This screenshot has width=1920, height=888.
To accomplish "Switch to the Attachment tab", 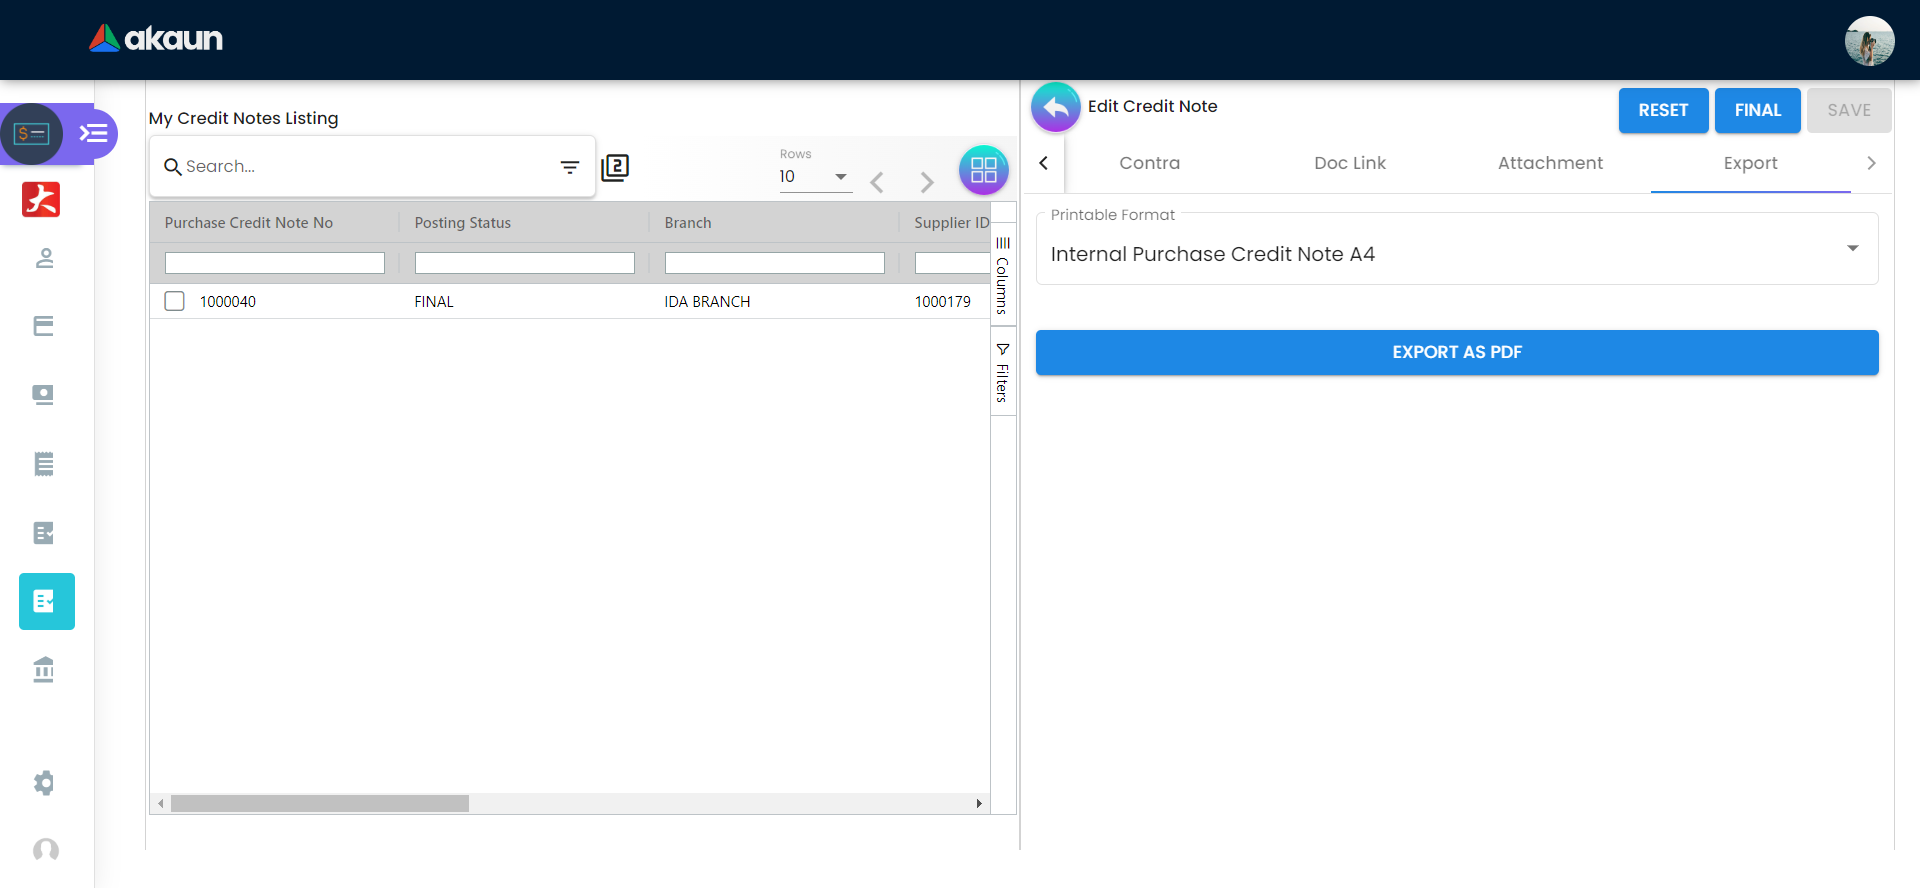I will coord(1549,163).
